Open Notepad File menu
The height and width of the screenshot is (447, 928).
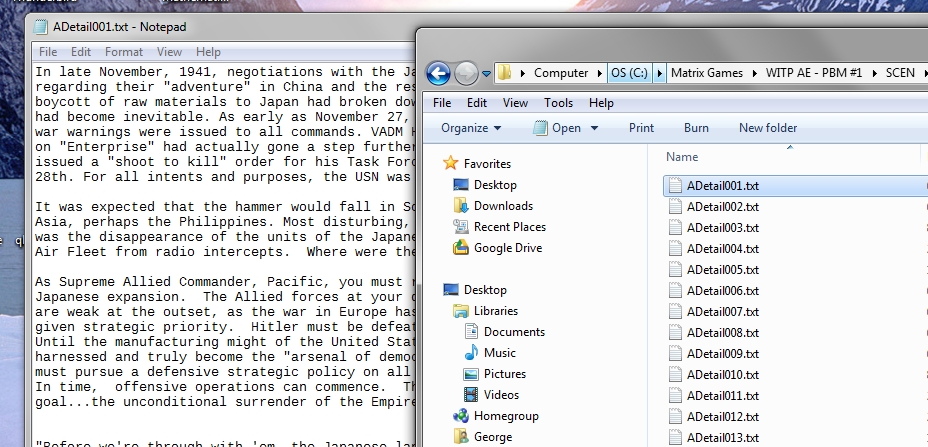(48, 52)
